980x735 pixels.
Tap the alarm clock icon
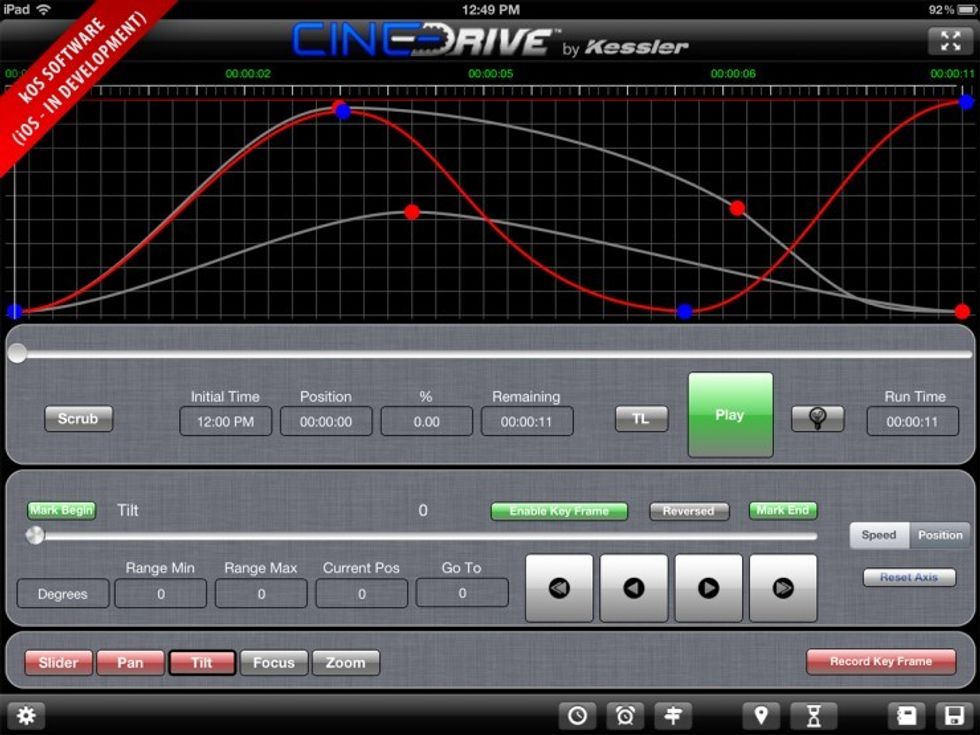coord(625,715)
